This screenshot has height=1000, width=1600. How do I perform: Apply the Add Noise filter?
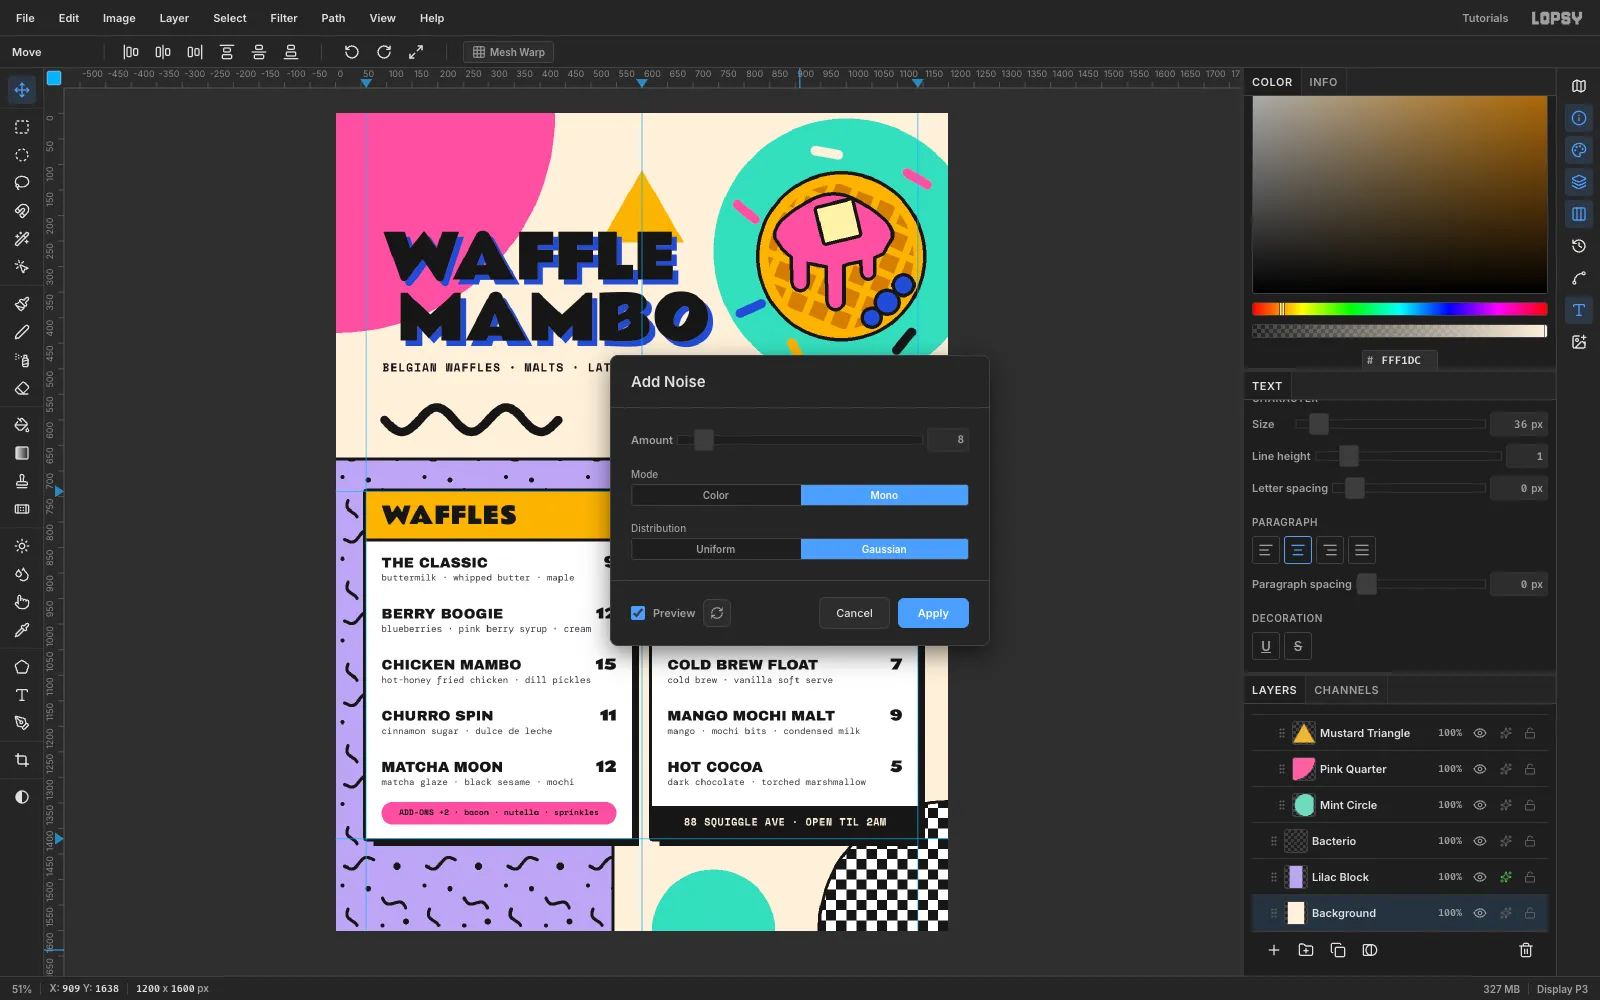tap(933, 613)
